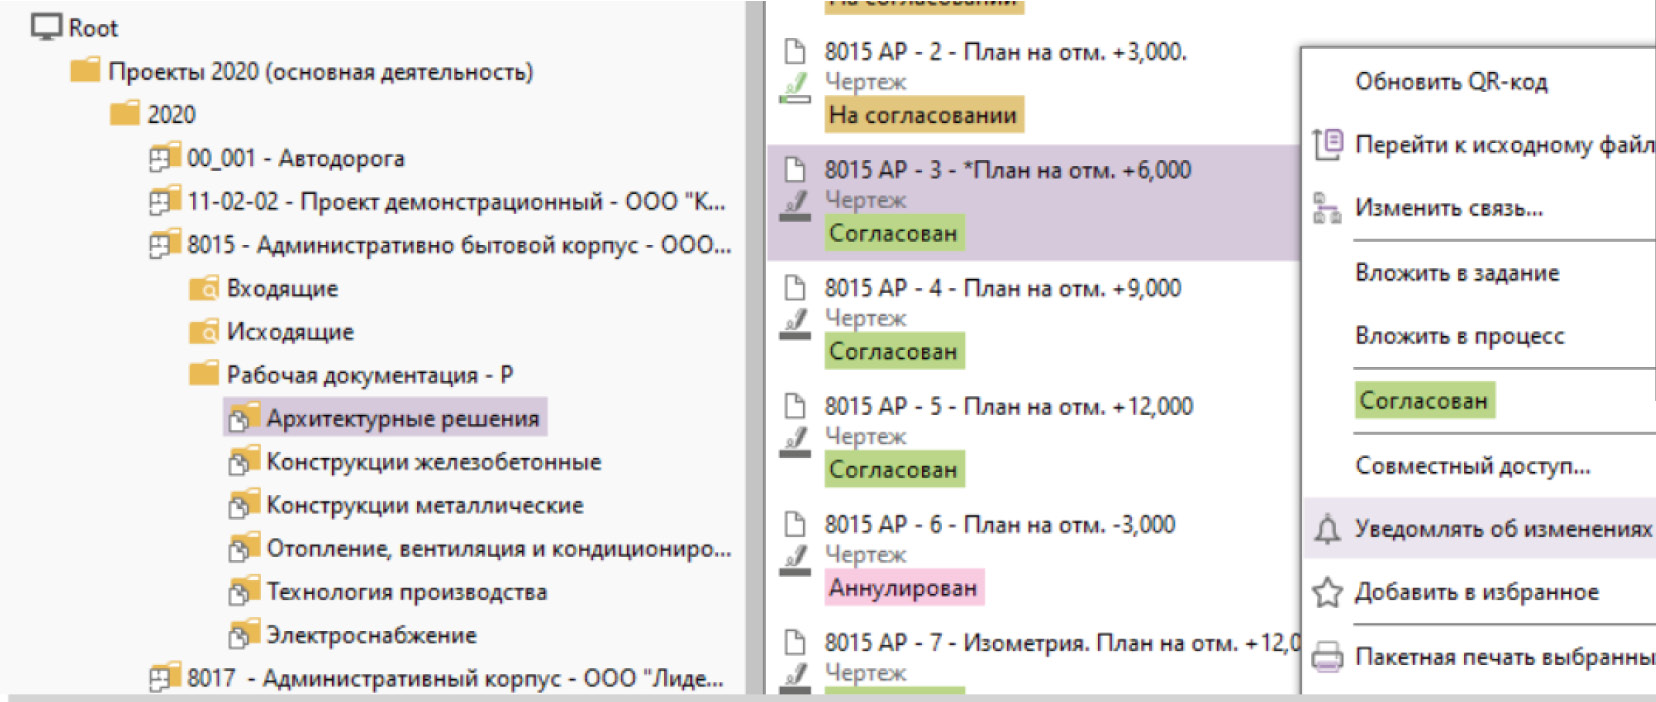Select document 8015 АР - 4 План на отм. +9,000
The width and height of the screenshot is (1656, 702).
[x=1002, y=289]
